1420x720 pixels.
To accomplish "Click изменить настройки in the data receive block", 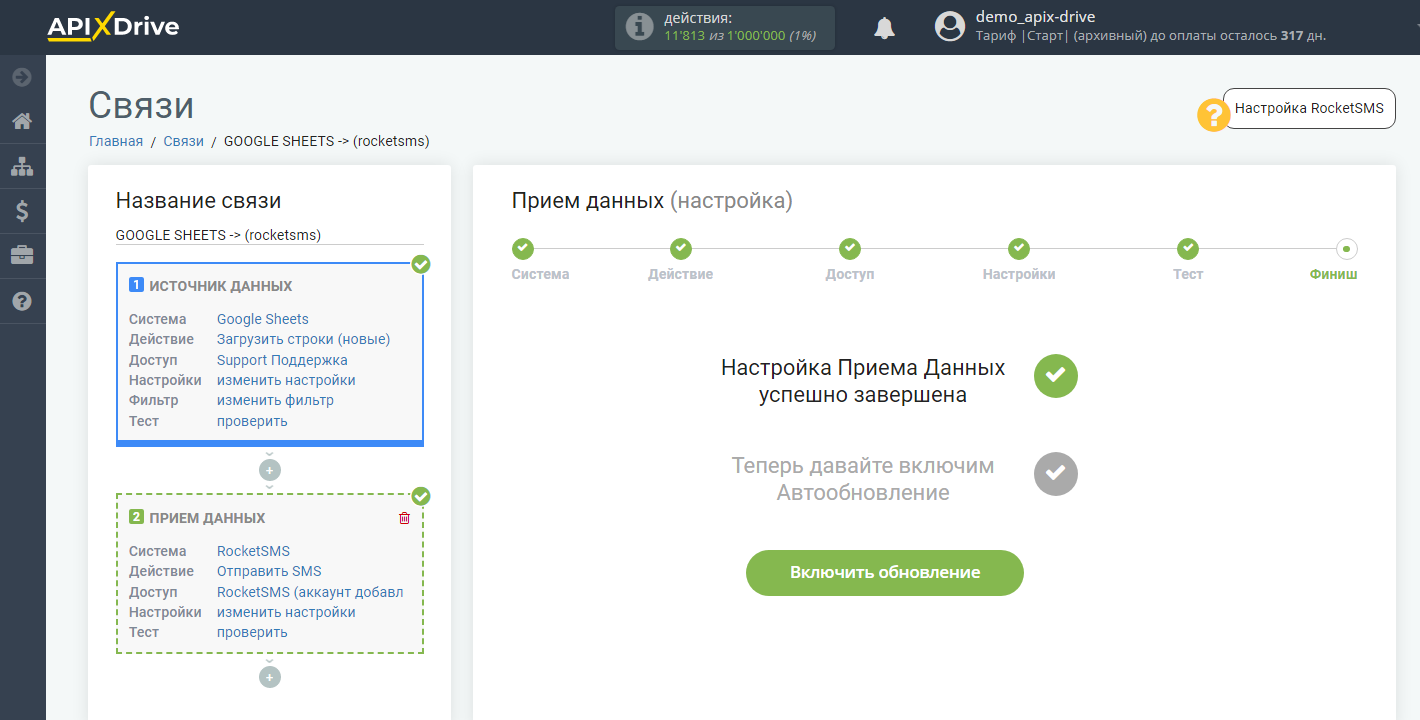I will pos(286,612).
